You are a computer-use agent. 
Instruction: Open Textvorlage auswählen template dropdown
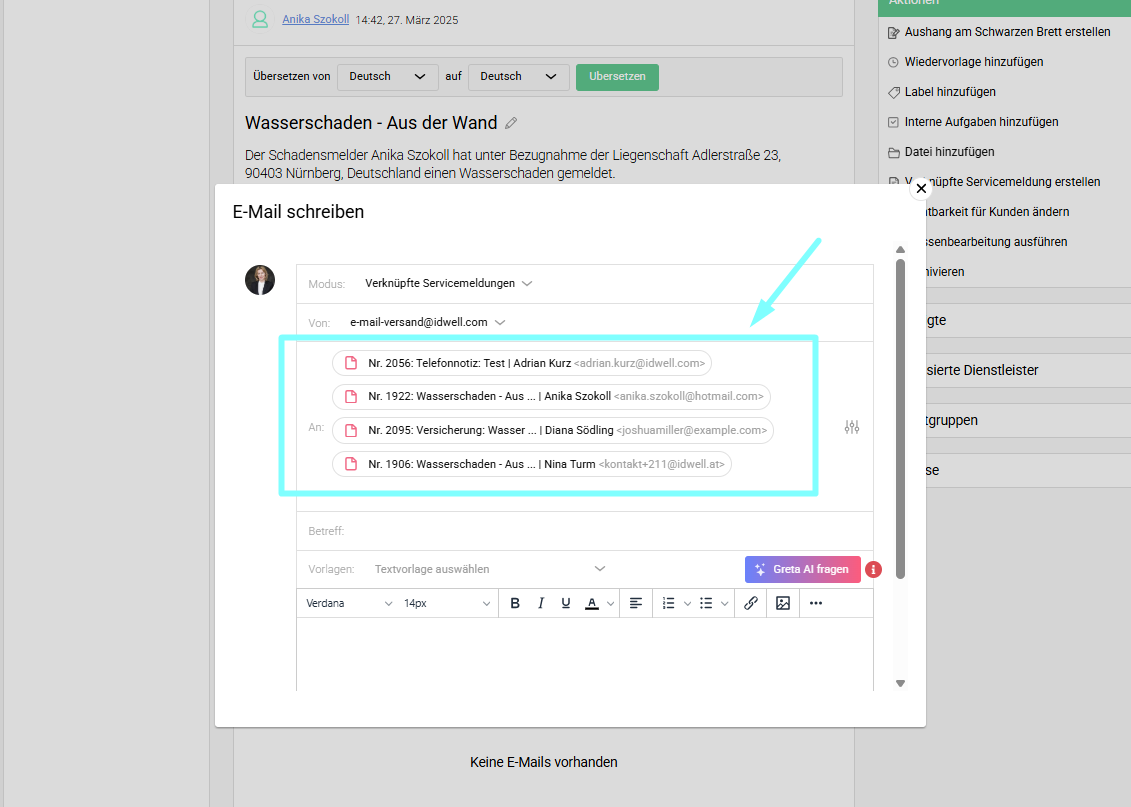coord(489,569)
